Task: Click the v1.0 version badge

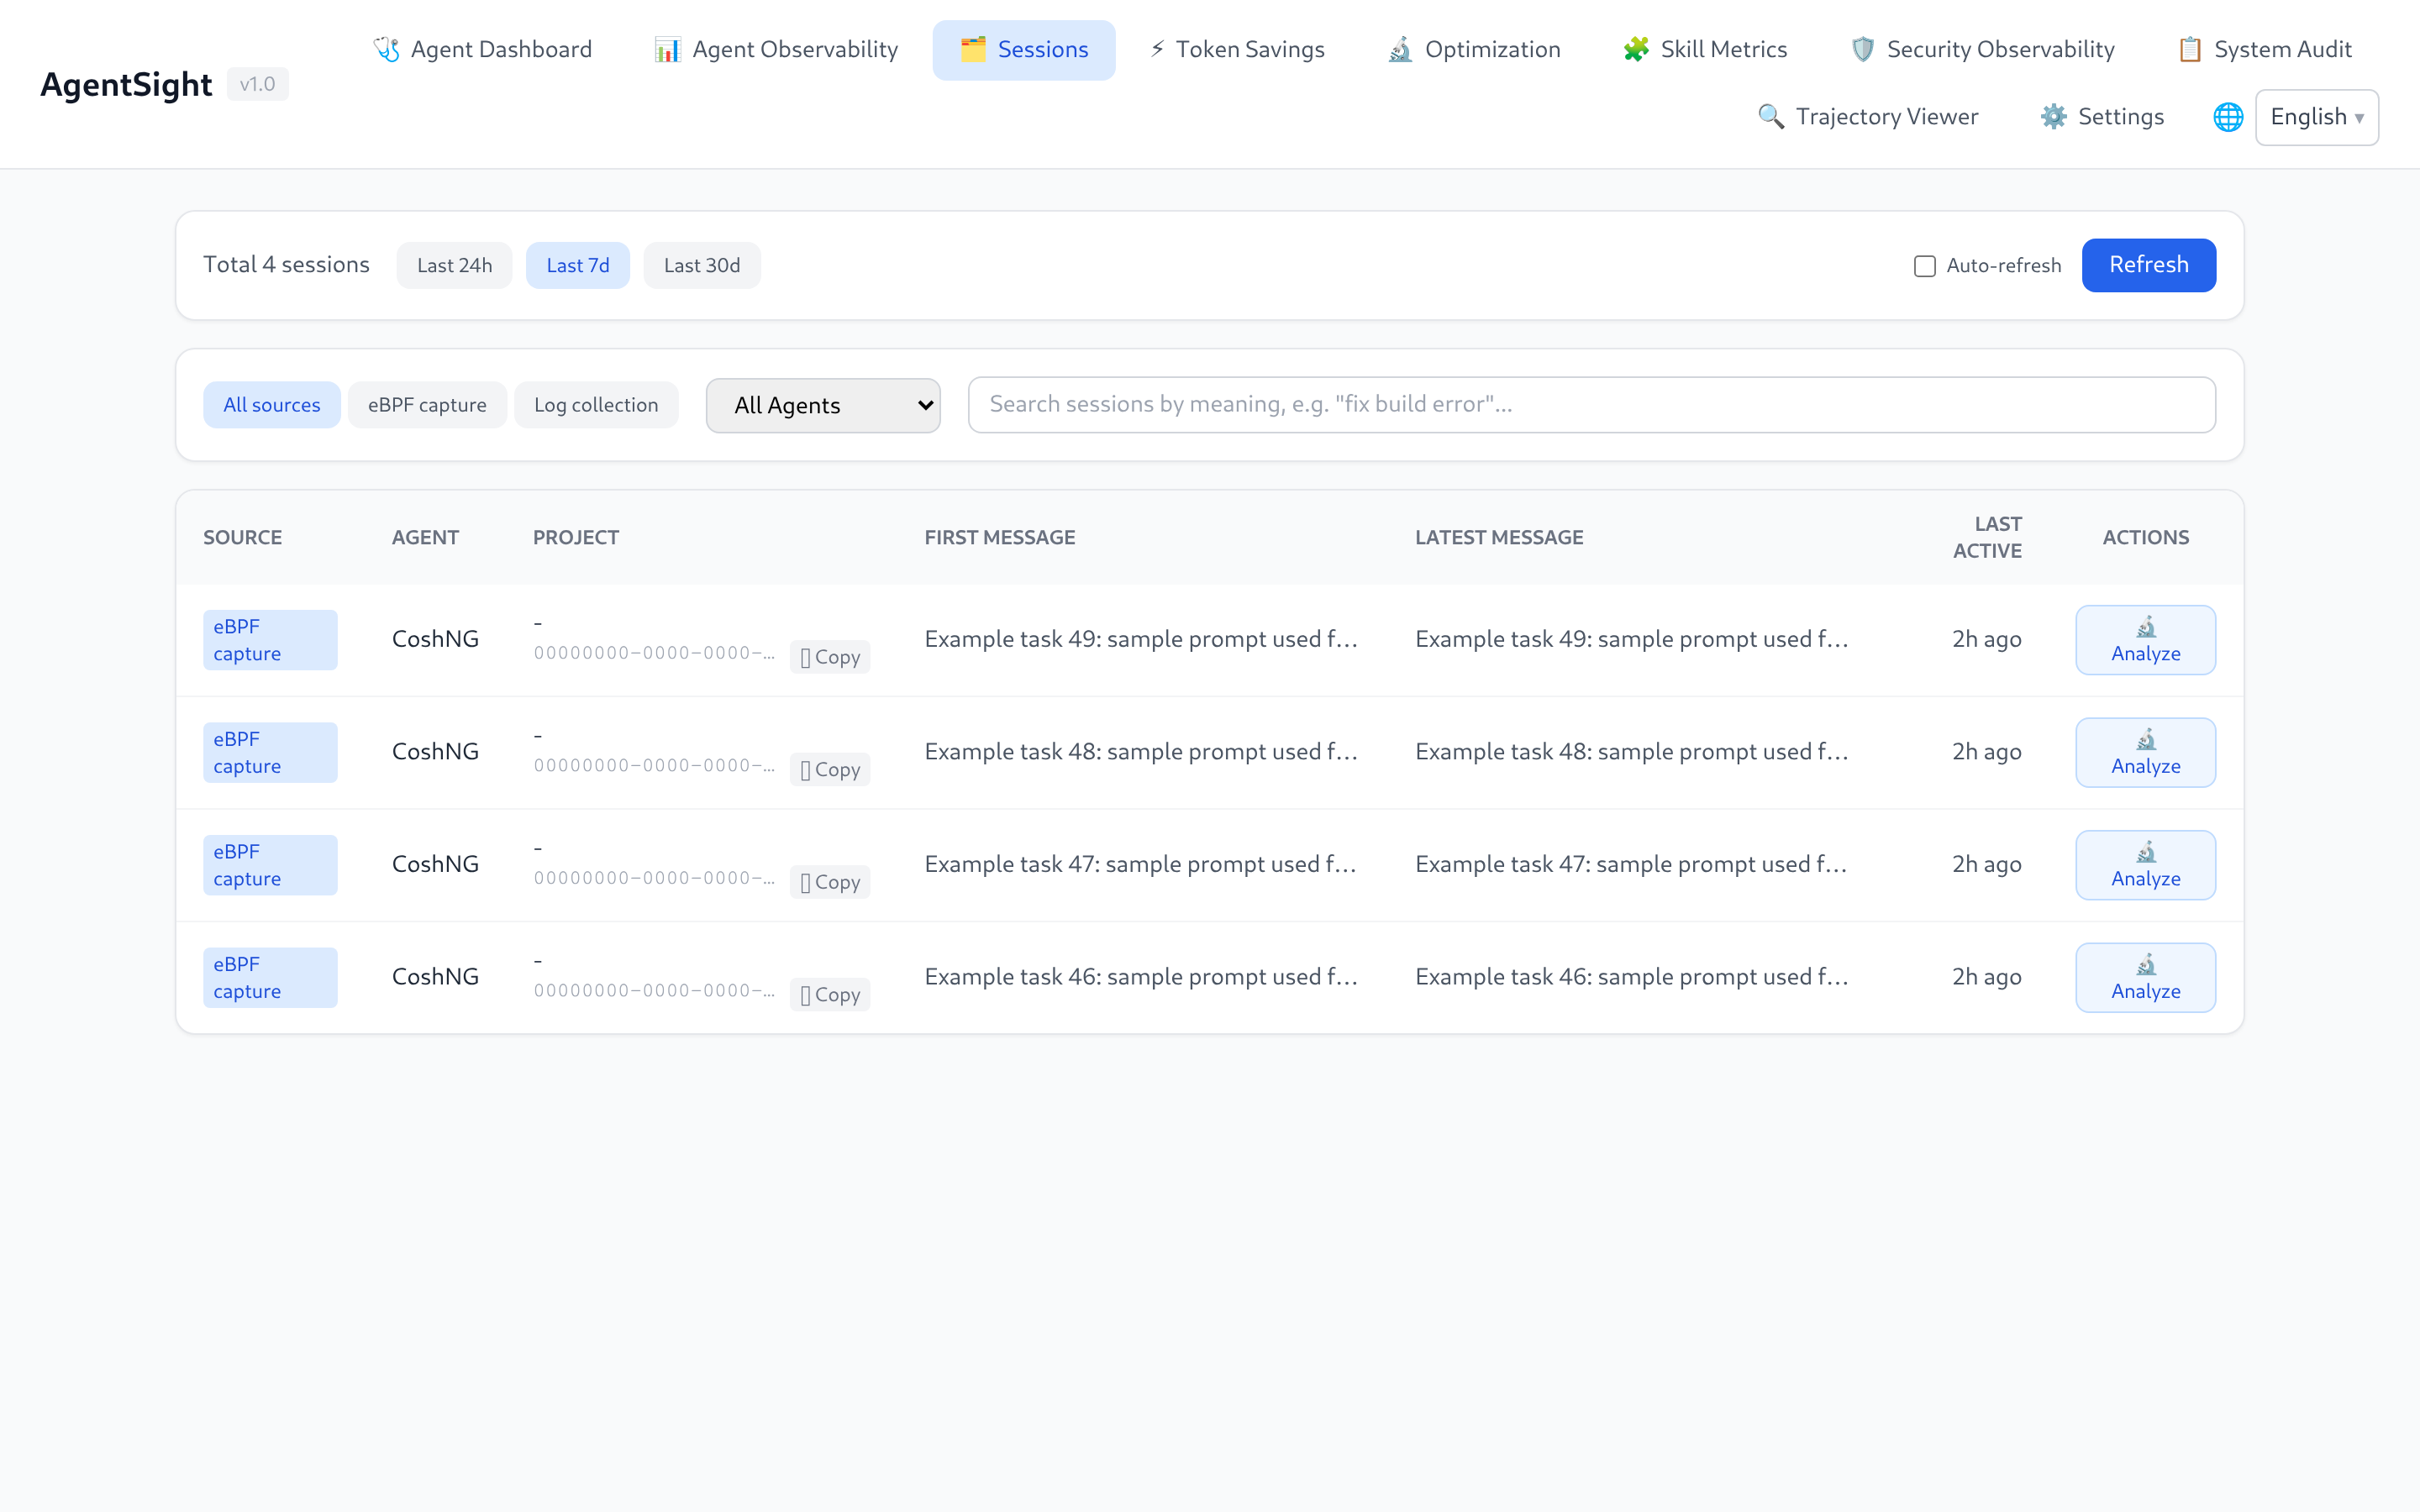Action: click(x=258, y=84)
